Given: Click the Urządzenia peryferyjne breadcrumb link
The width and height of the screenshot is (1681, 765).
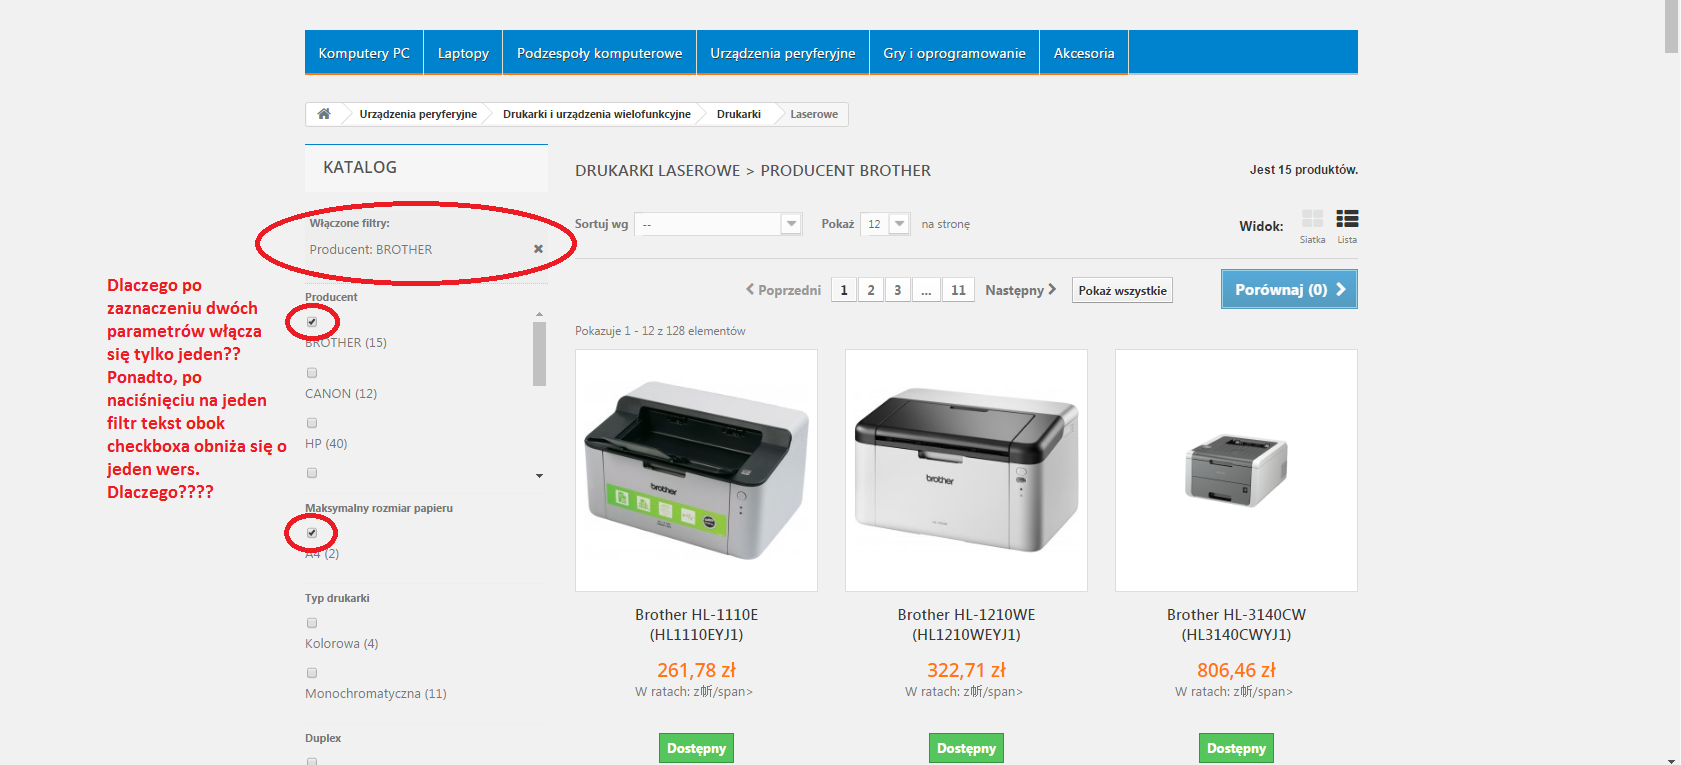Looking at the screenshot, I should pyautogui.click(x=418, y=114).
